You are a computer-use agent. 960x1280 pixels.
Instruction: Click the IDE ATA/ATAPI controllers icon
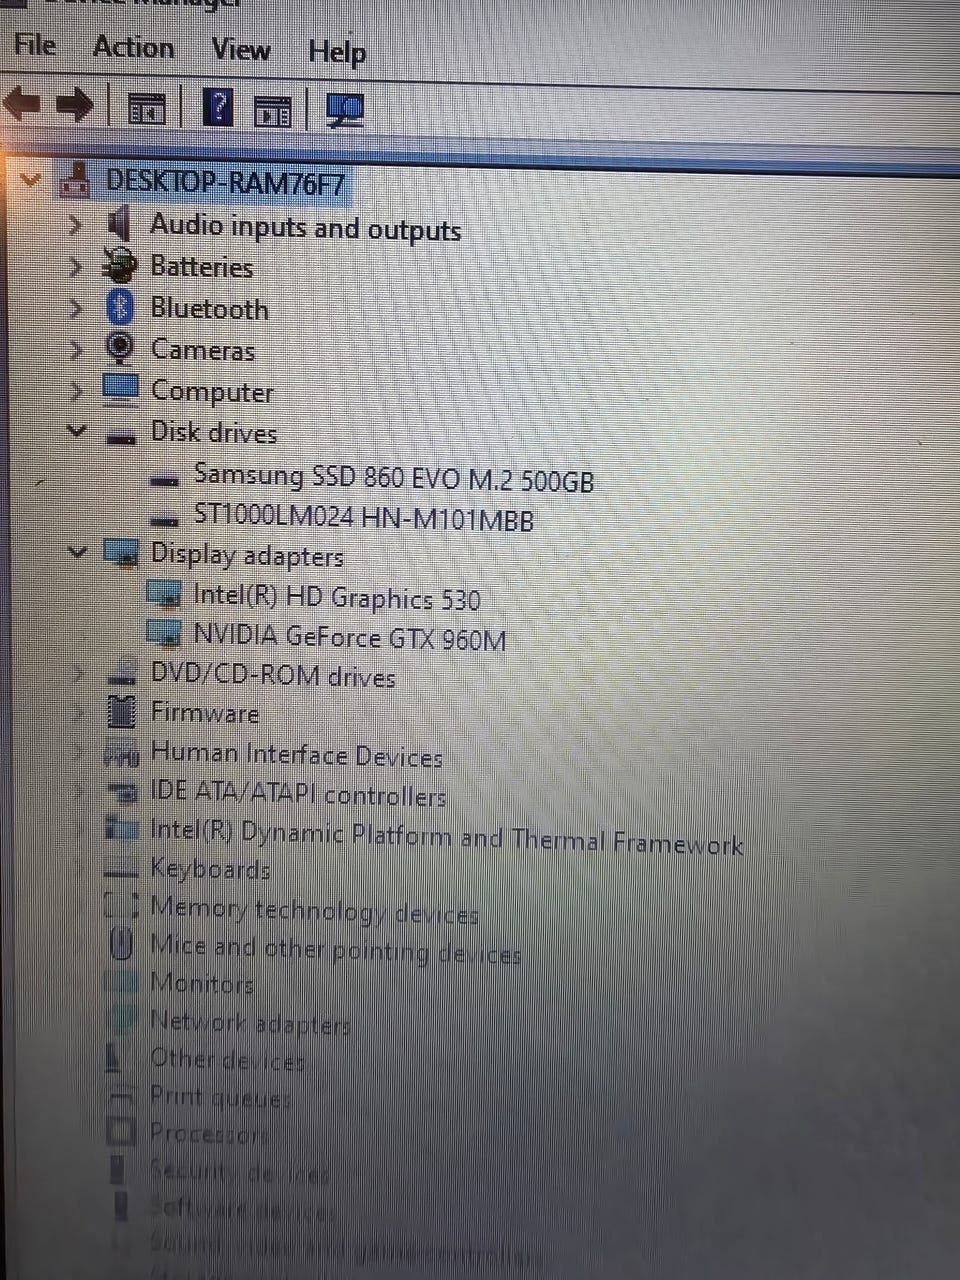point(122,792)
